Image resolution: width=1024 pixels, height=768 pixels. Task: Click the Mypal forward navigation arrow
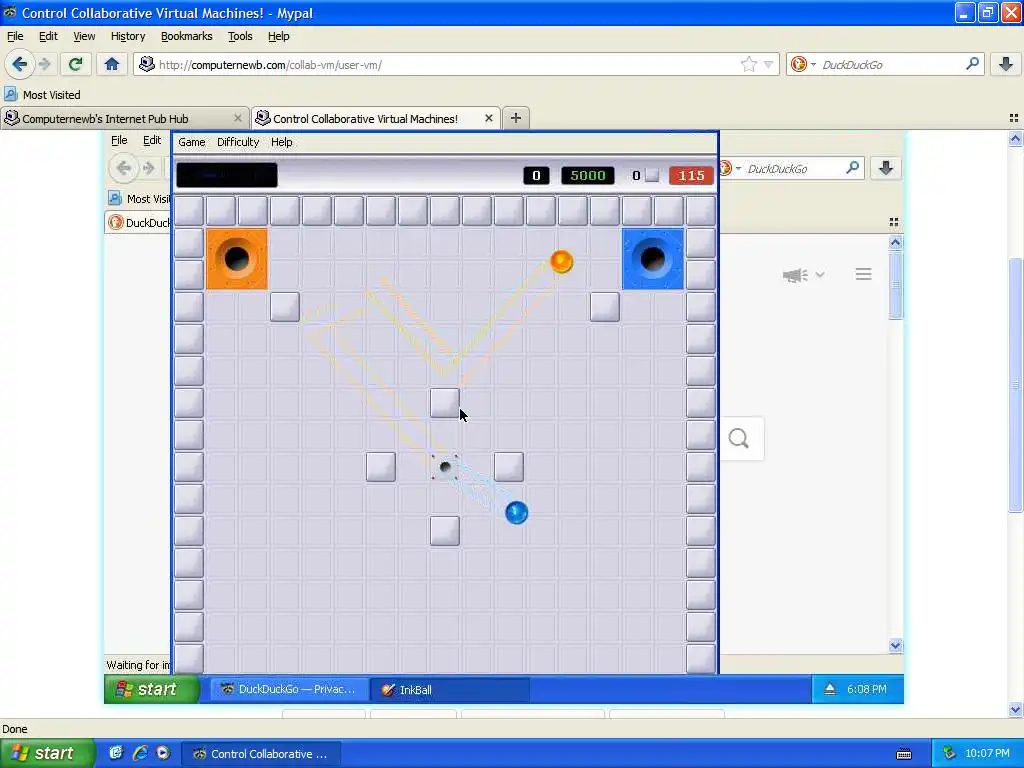click(44, 64)
